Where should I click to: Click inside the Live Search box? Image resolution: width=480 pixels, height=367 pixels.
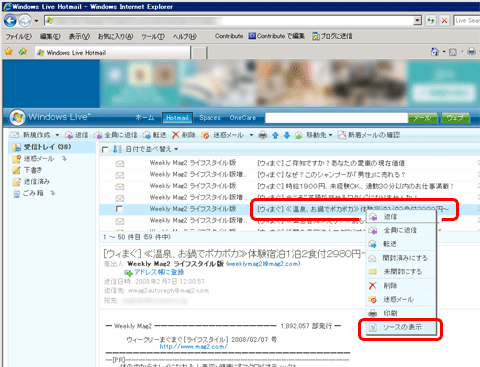(x=467, y=21)
